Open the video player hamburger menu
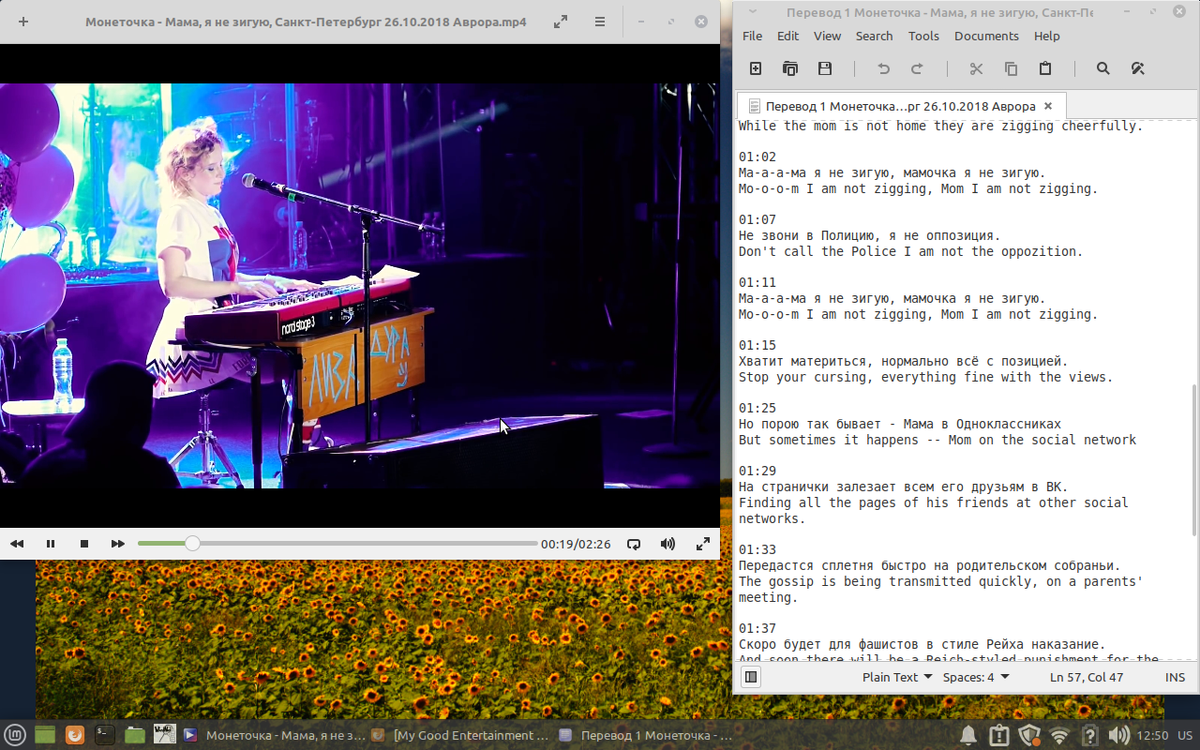Image resolution: width=1200 pixels, height=750 pixels. click(x=599, y=21)
